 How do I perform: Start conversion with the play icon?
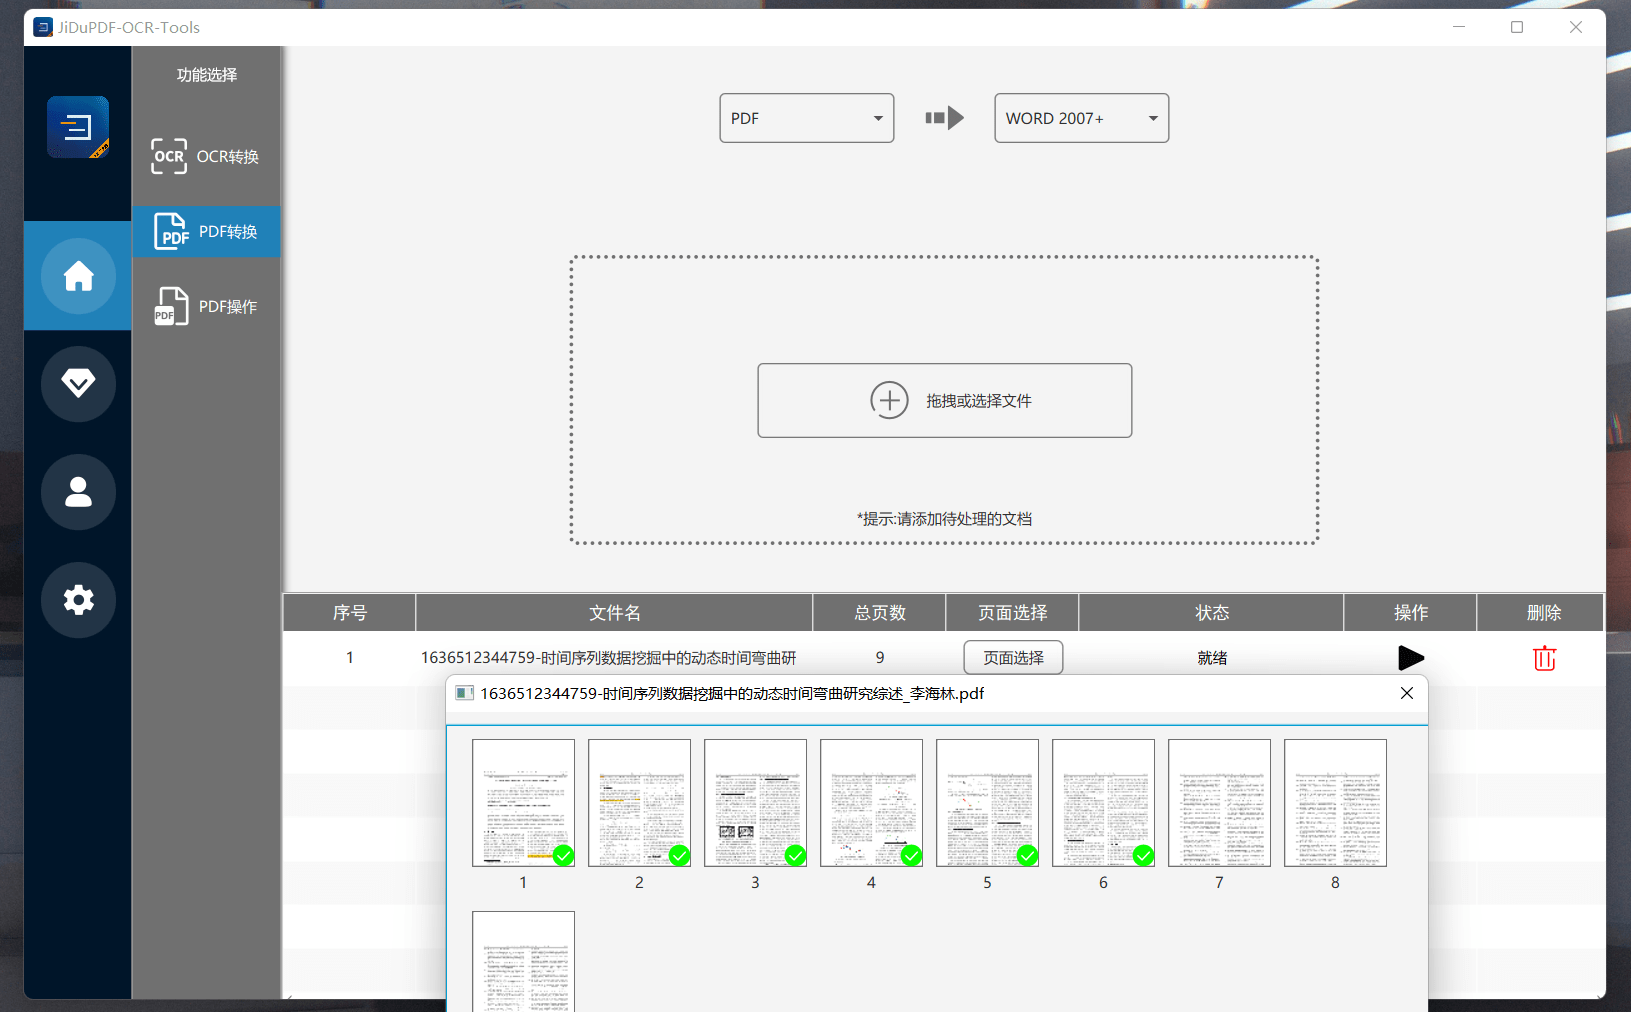point(1410,657)
